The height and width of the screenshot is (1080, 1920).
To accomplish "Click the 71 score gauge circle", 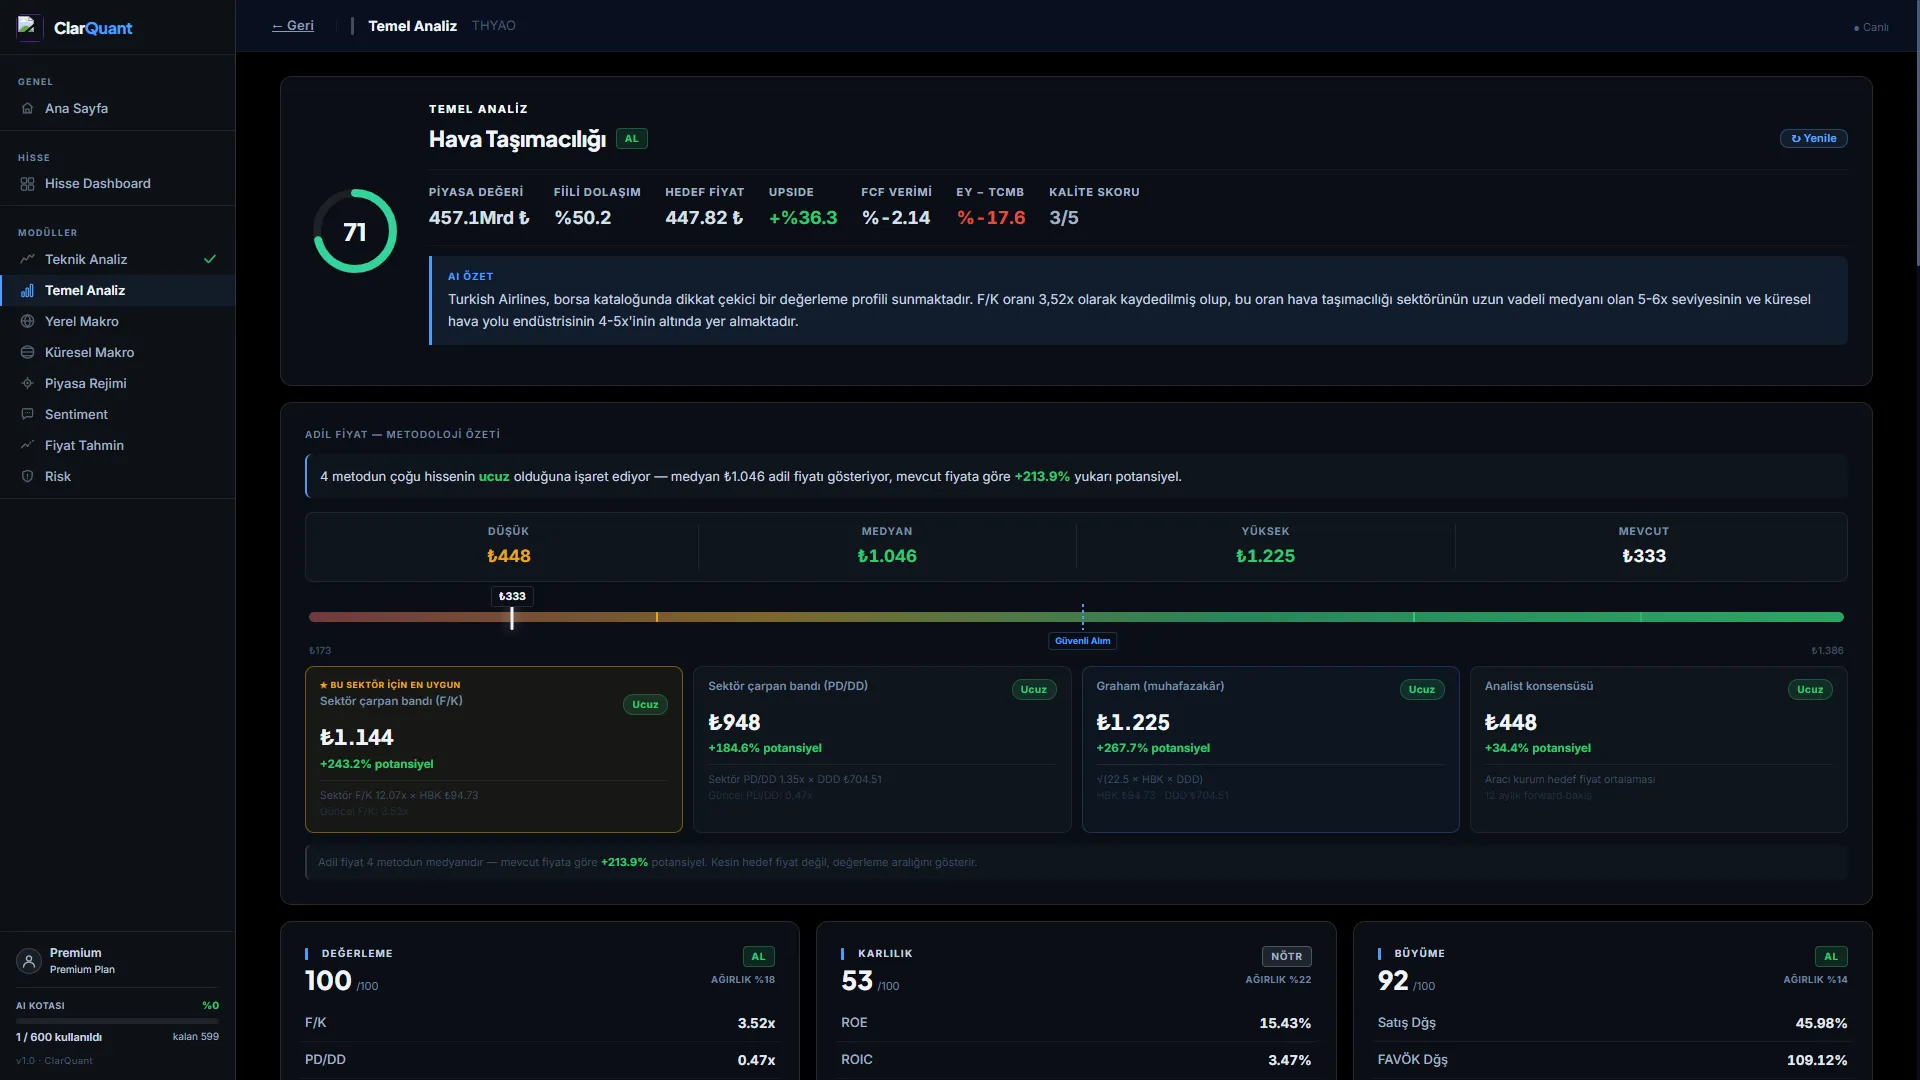I will tap(355, 231).
